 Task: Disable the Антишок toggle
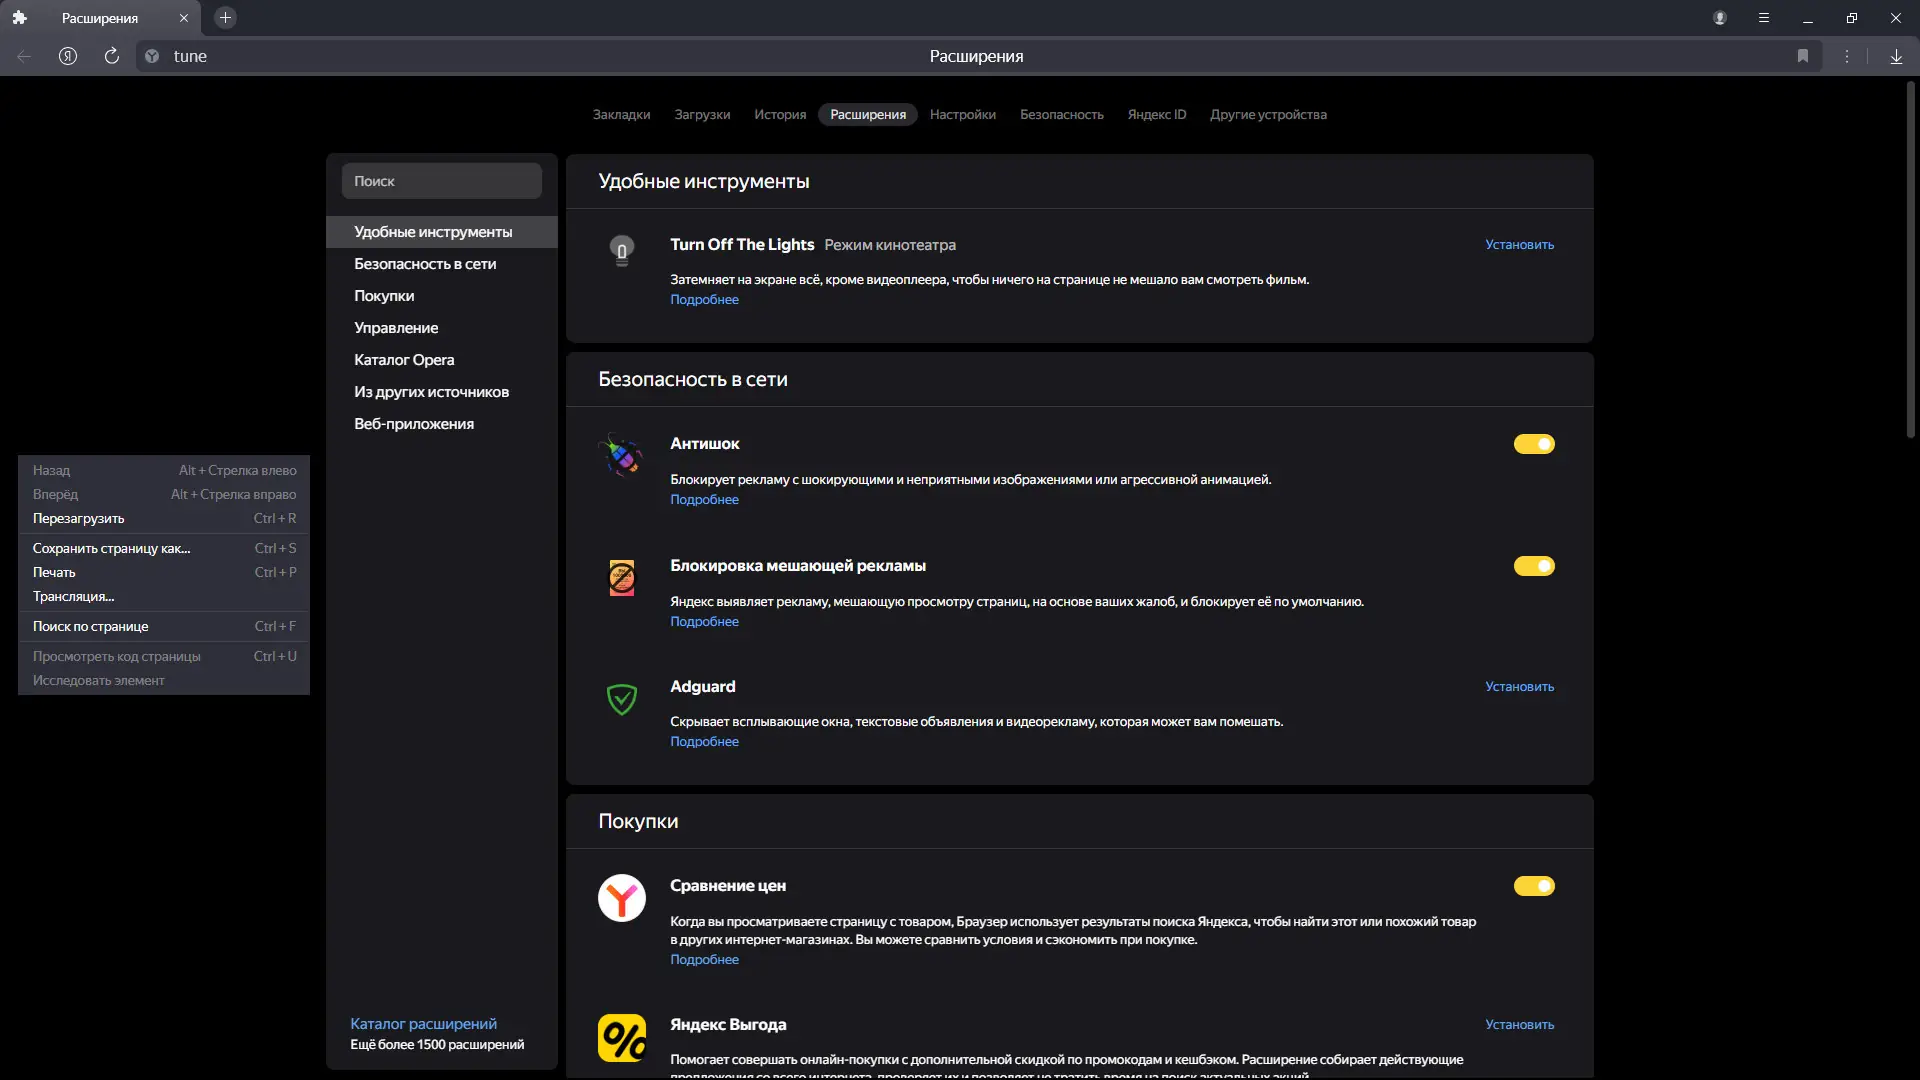click(x=1534, y=444)
